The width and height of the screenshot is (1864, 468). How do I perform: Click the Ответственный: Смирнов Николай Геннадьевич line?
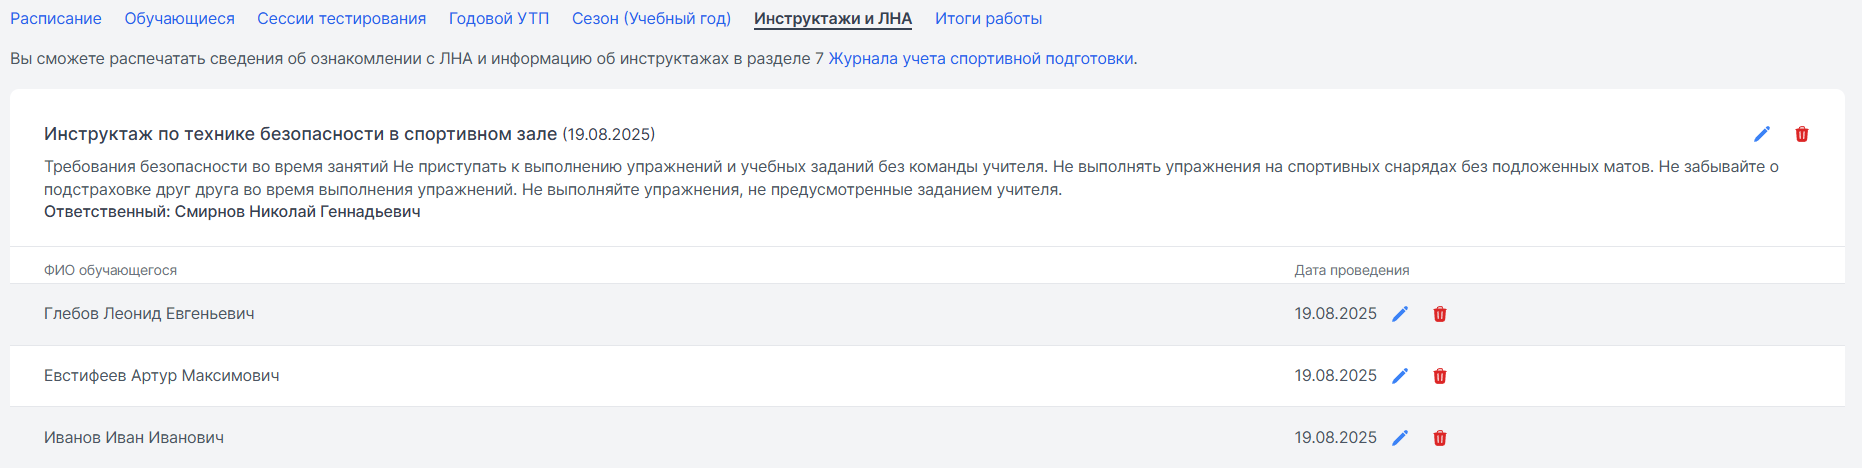pos(232,212)
